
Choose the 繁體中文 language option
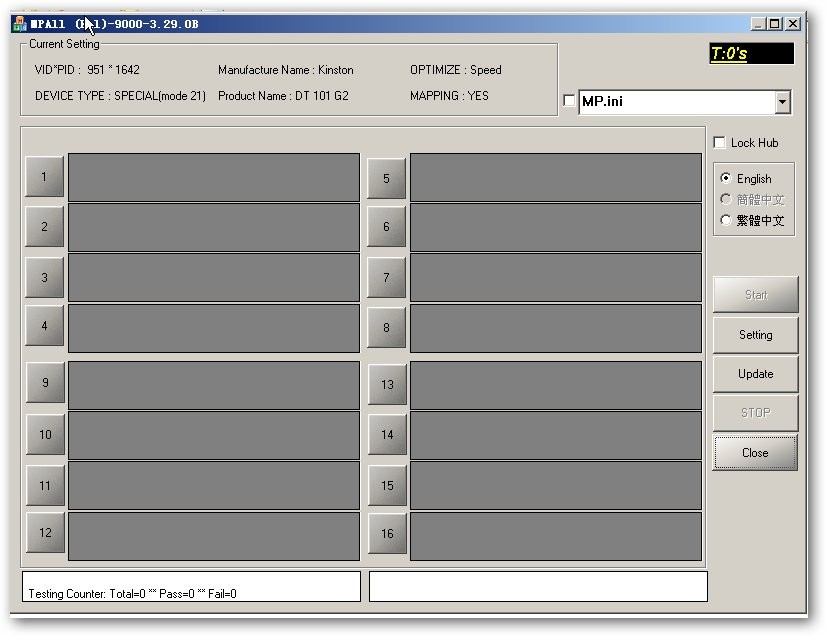[726, 220]
